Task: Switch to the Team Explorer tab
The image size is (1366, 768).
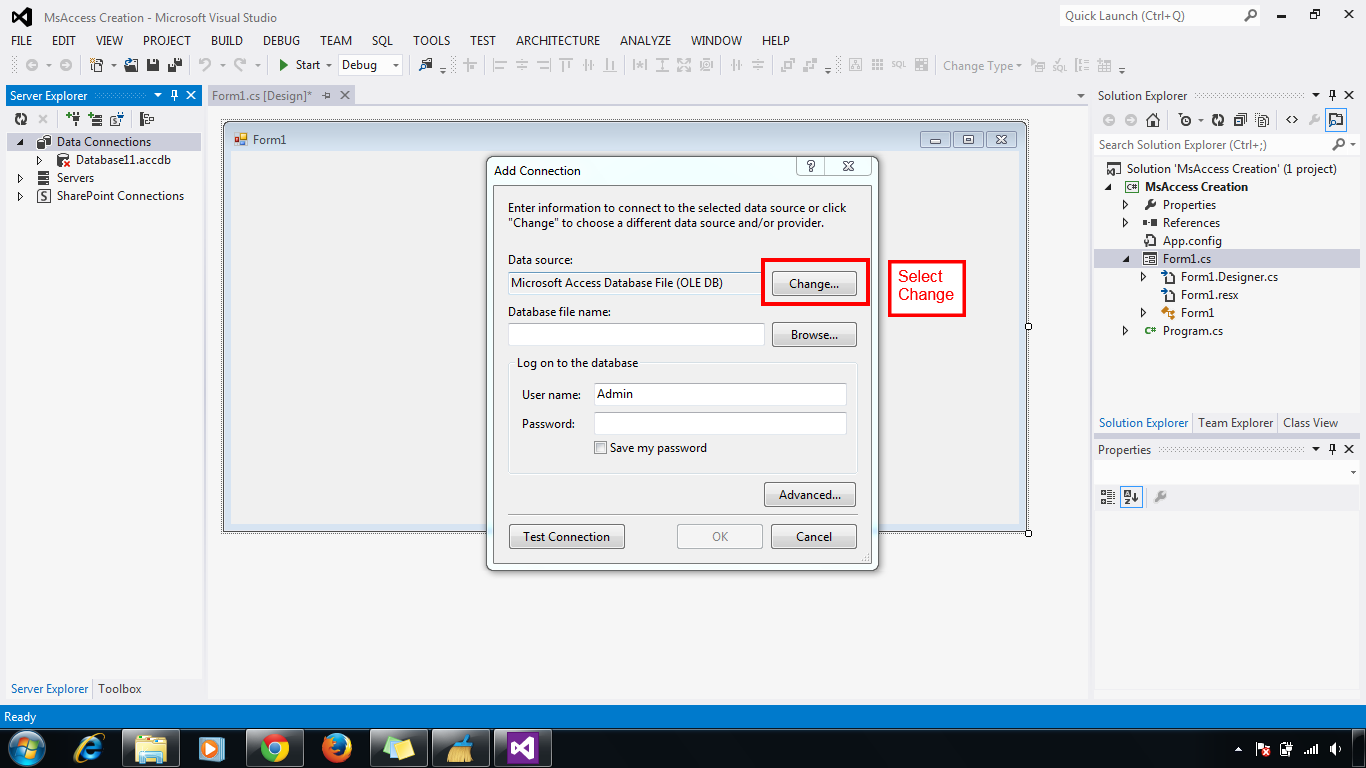Action: click(1234, 422)
